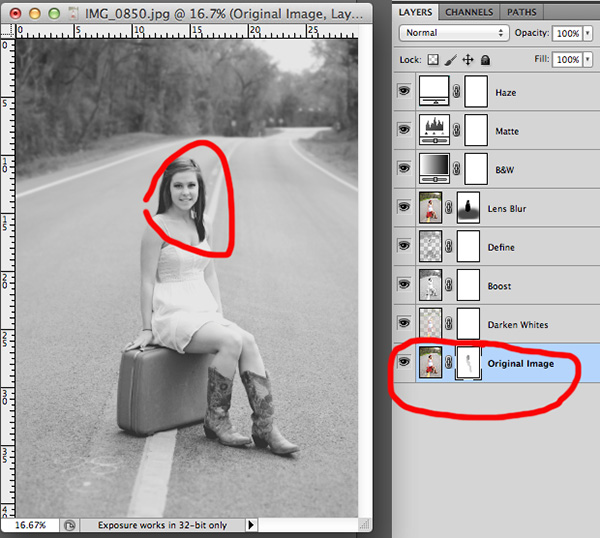Click the Matte layer mask thumbnail
The height and width of the screenshot is (538, 600).
pos(476,130)
